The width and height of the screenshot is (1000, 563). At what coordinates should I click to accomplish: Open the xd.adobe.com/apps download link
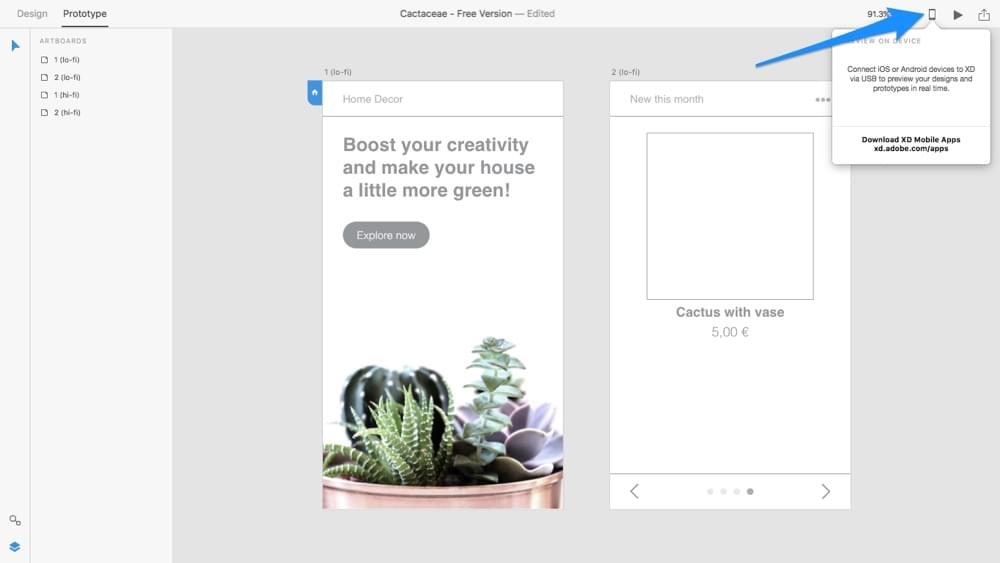point(910,148)
